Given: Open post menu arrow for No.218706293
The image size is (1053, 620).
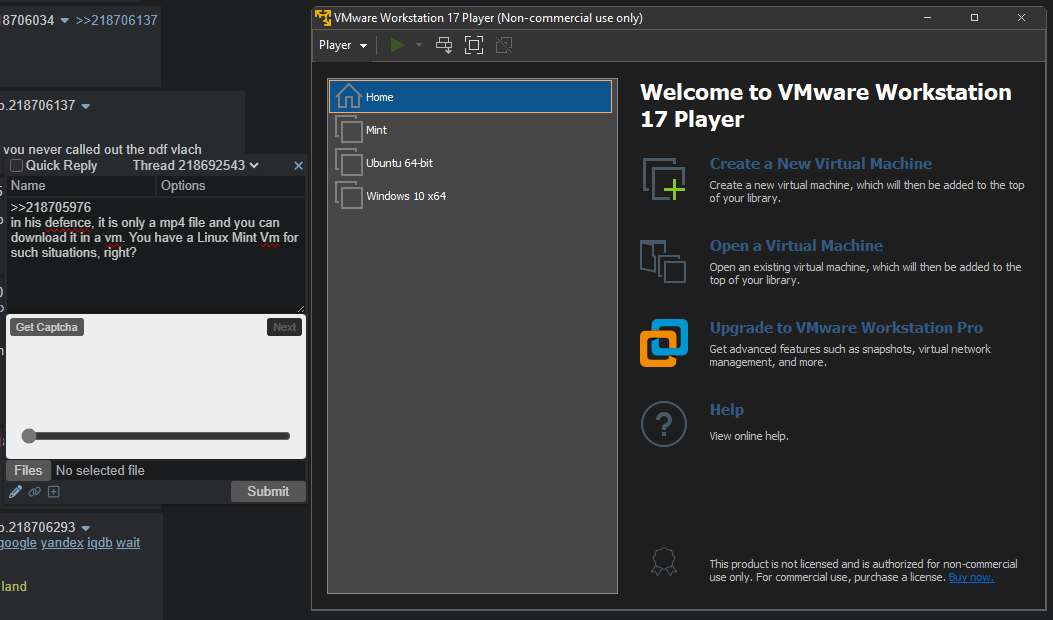Looking at the screenshot, I should (x=85, y=528).
